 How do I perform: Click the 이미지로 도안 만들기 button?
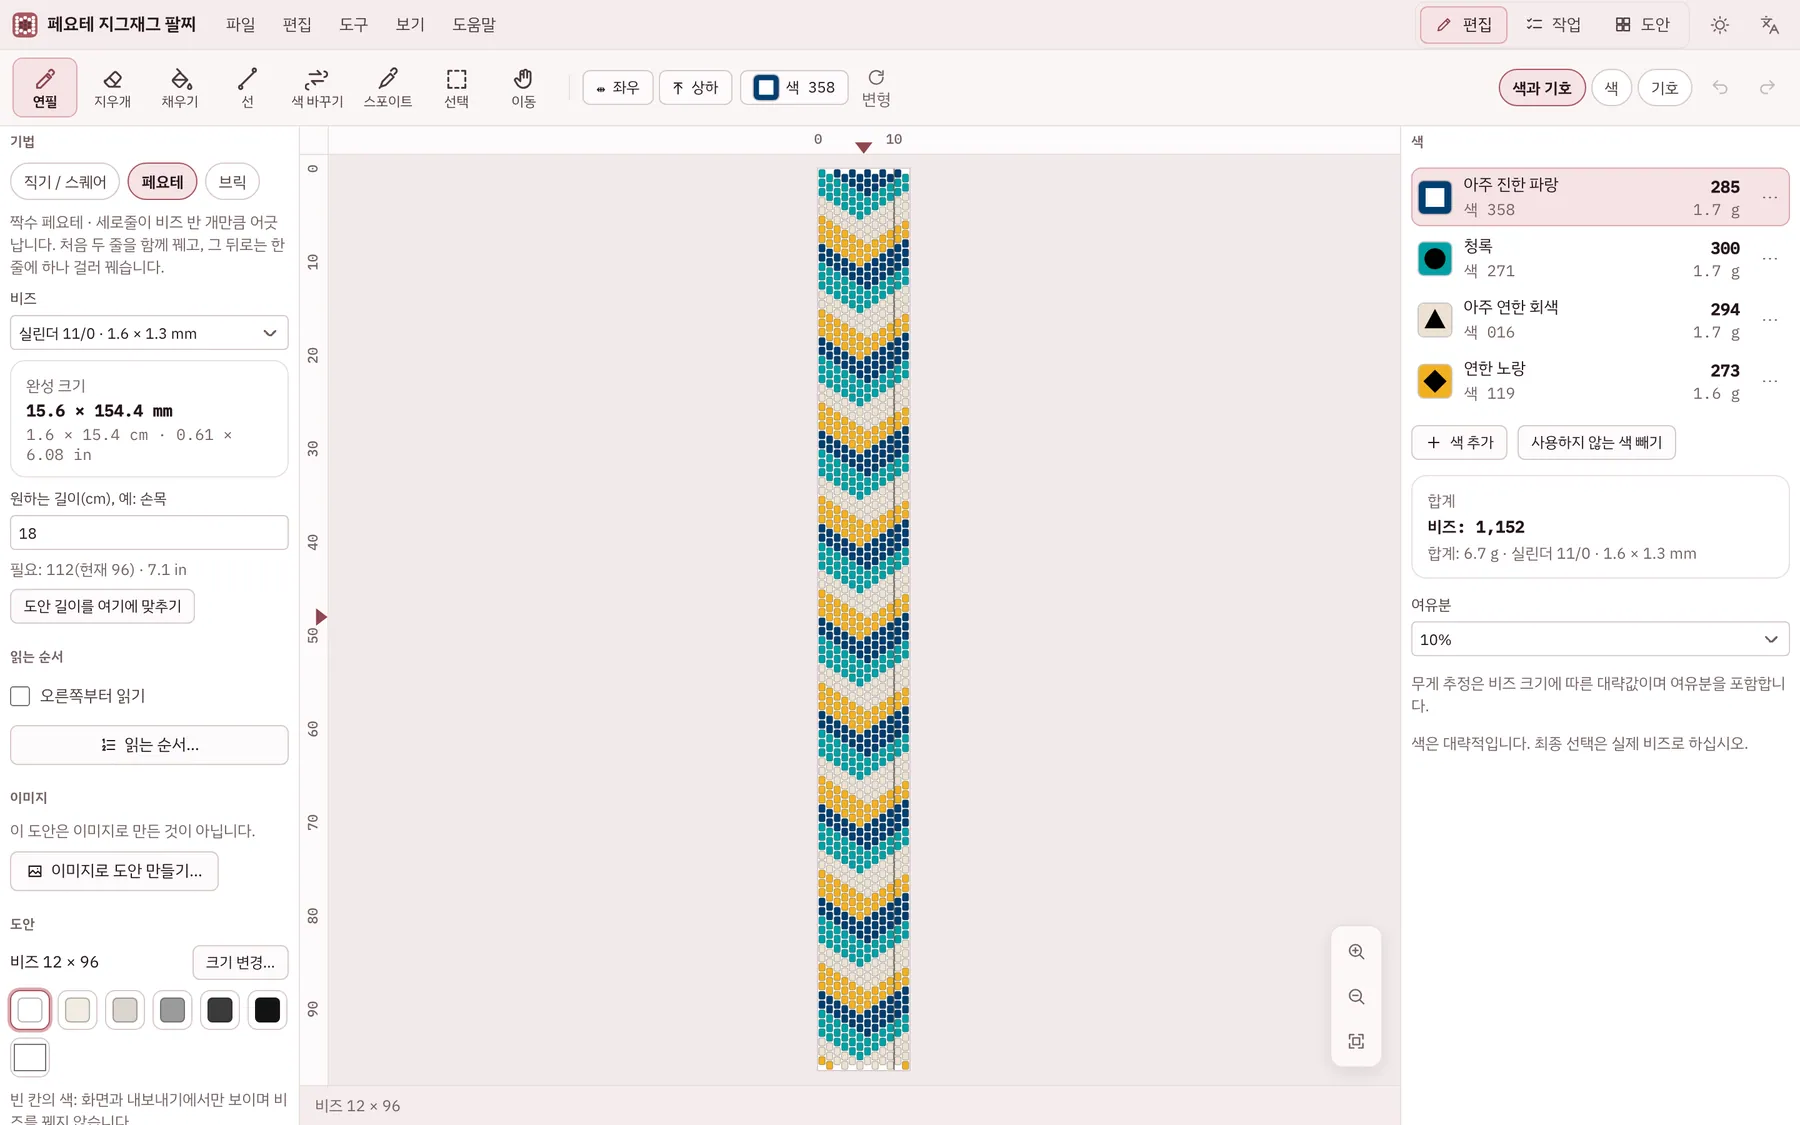114,871
